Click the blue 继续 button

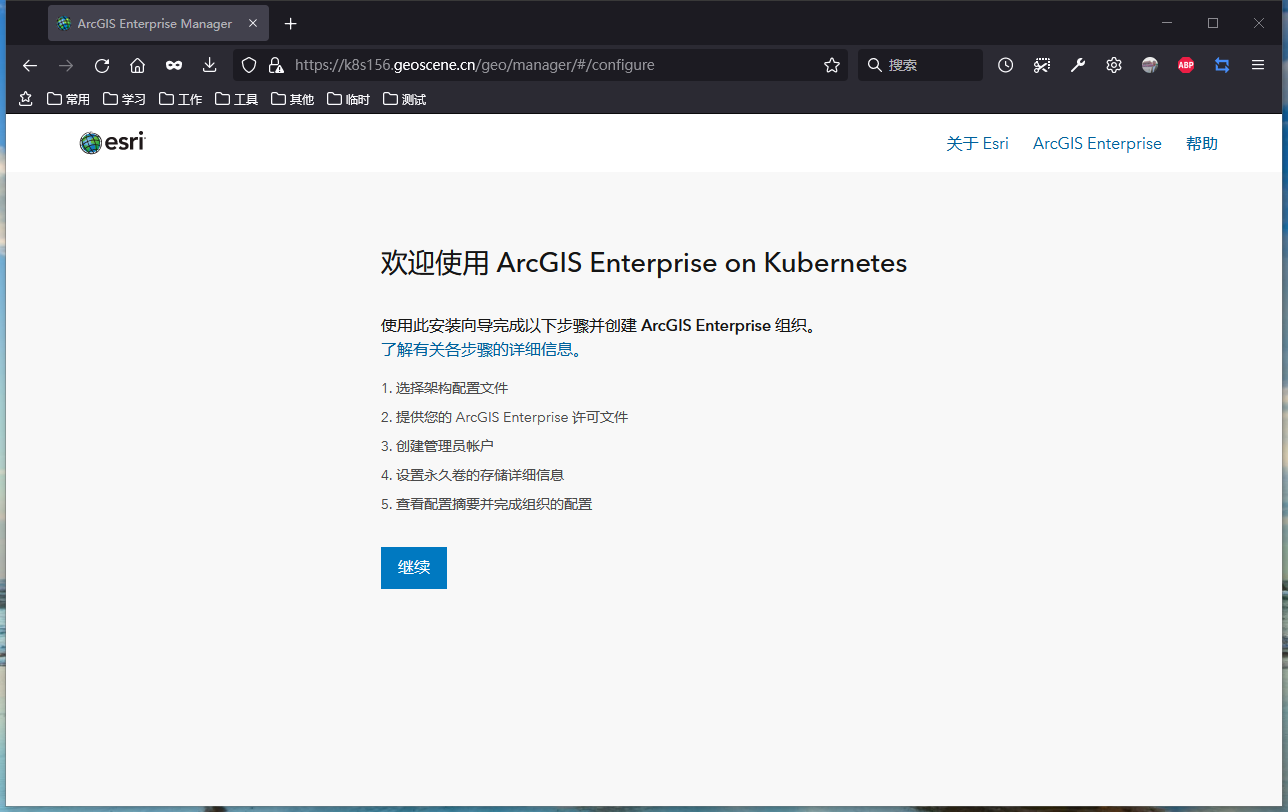click(x=414, y=568)
